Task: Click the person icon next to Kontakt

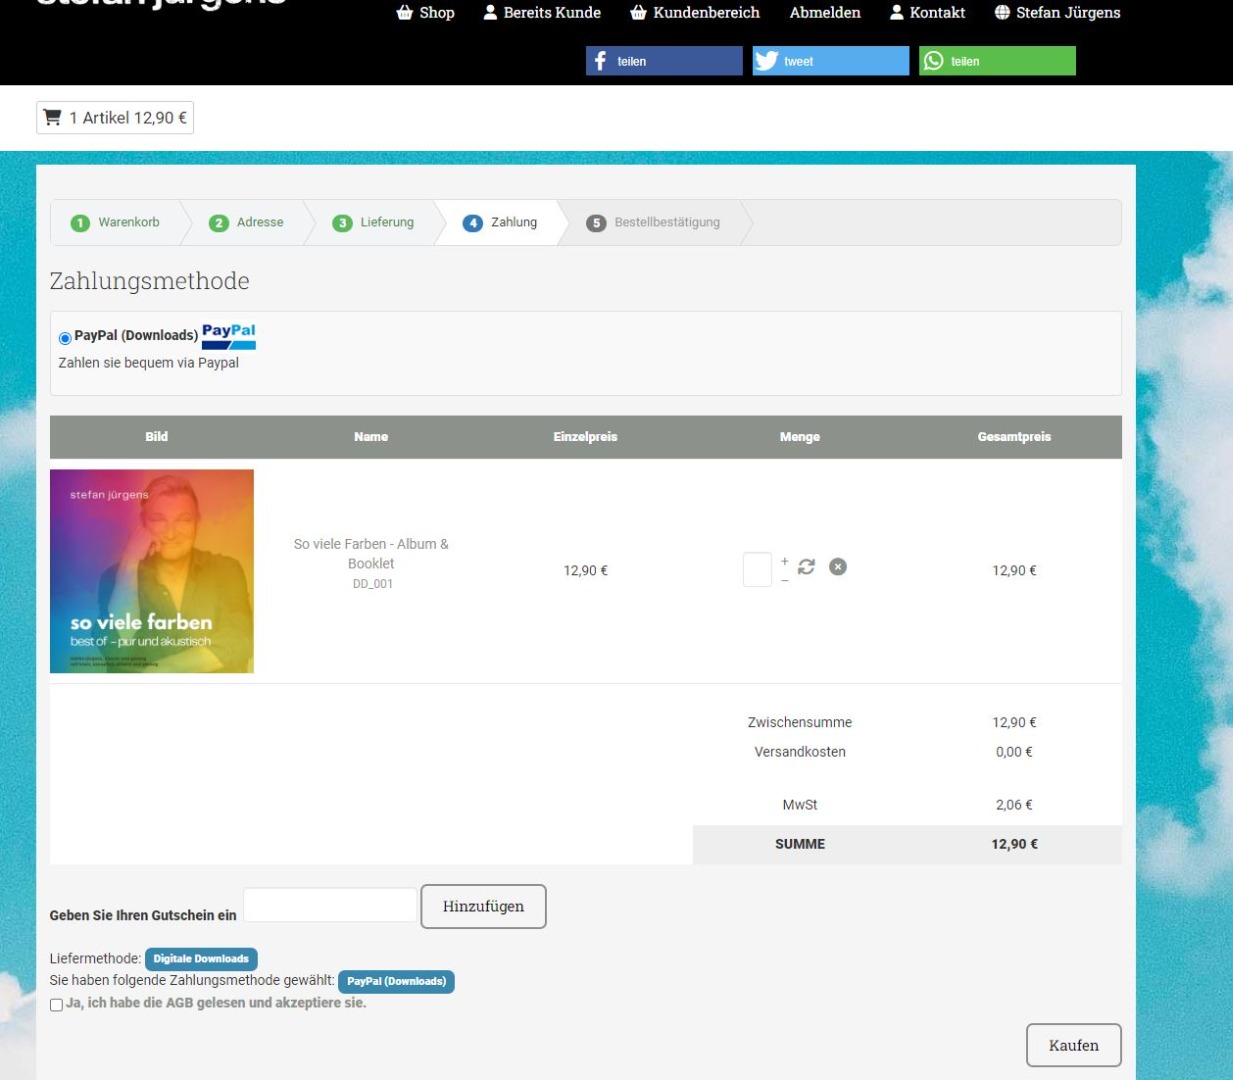Action: (x=897, y=13)
